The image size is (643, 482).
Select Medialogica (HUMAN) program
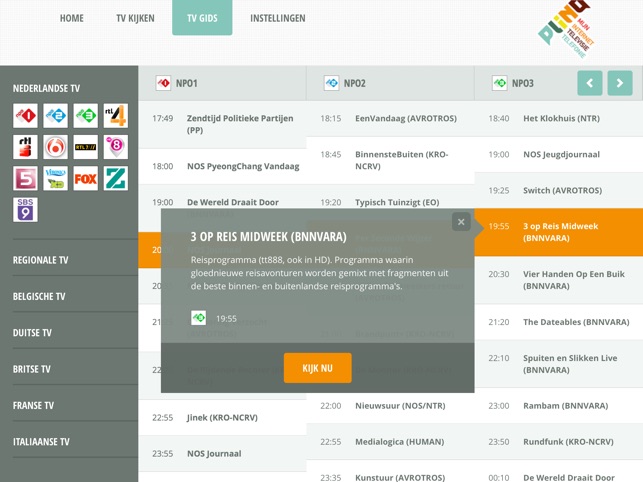(x=390, y=442)
